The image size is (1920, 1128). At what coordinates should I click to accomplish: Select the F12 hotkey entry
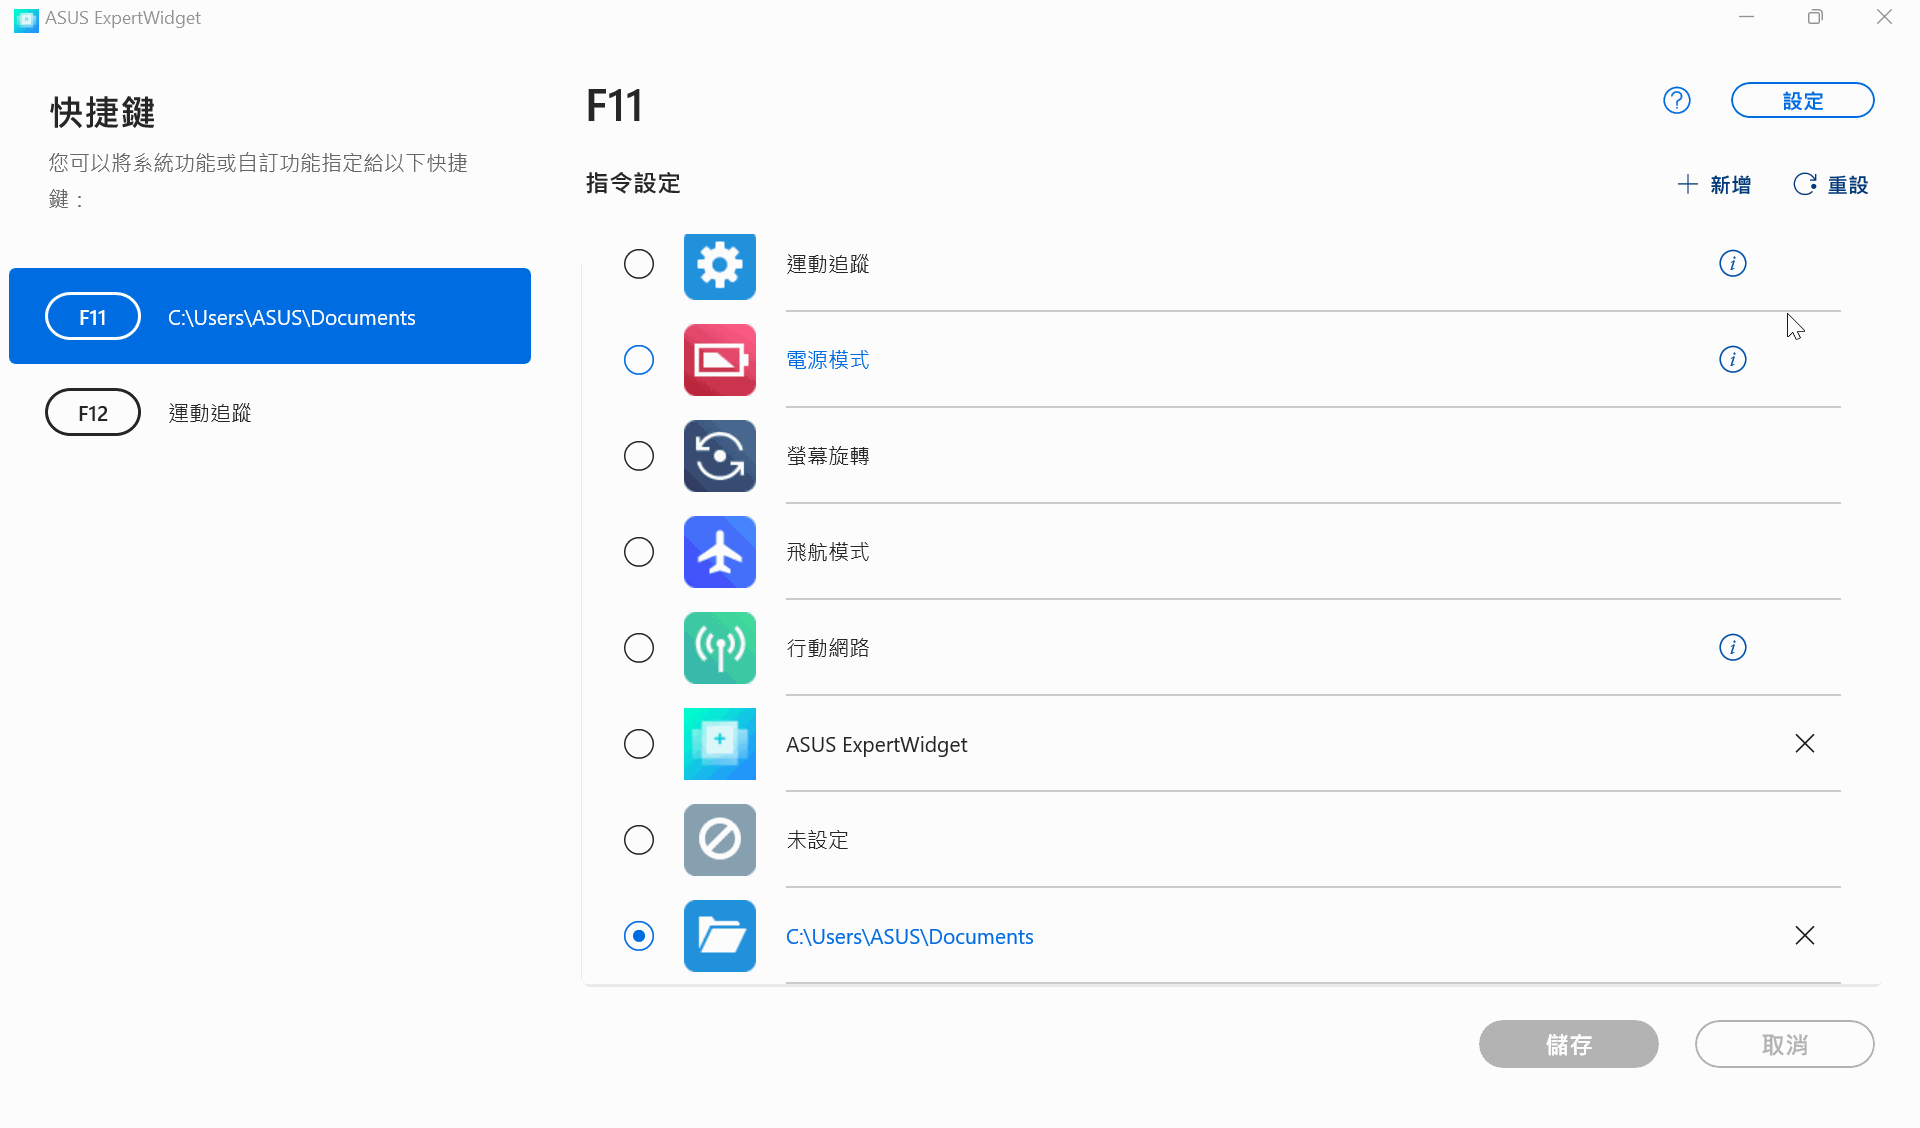270,412
